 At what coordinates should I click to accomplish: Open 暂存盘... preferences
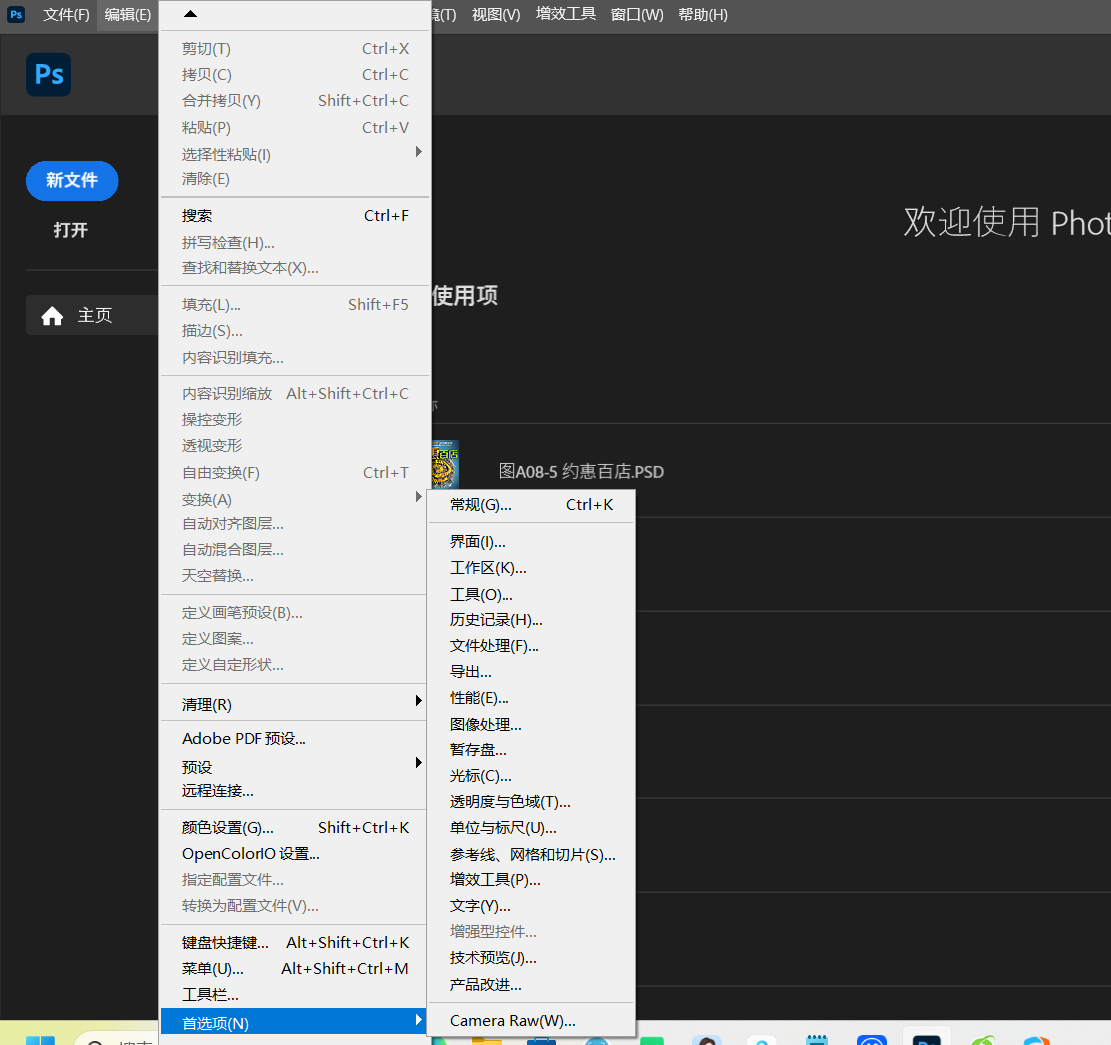pos(531,750)
